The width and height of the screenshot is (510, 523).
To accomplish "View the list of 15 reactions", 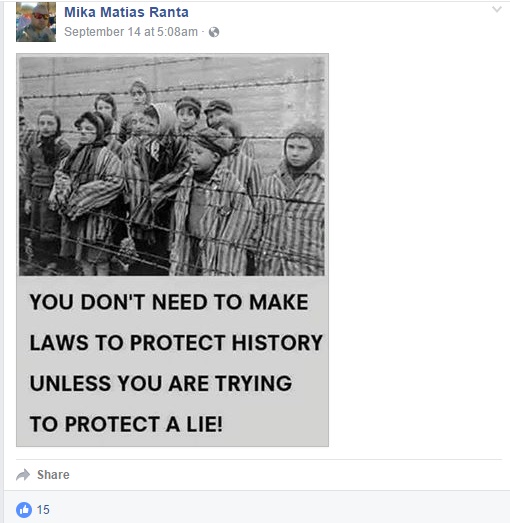I will pyautogui.click(x=43, y=510).
